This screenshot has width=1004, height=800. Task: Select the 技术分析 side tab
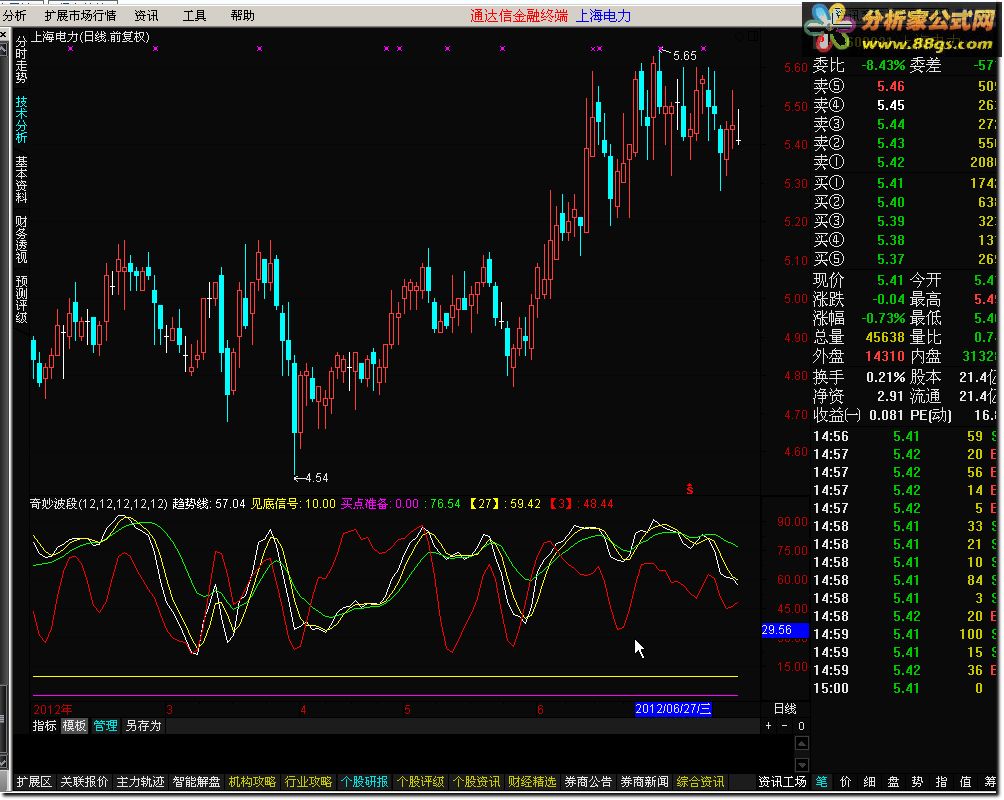[21, 119]
